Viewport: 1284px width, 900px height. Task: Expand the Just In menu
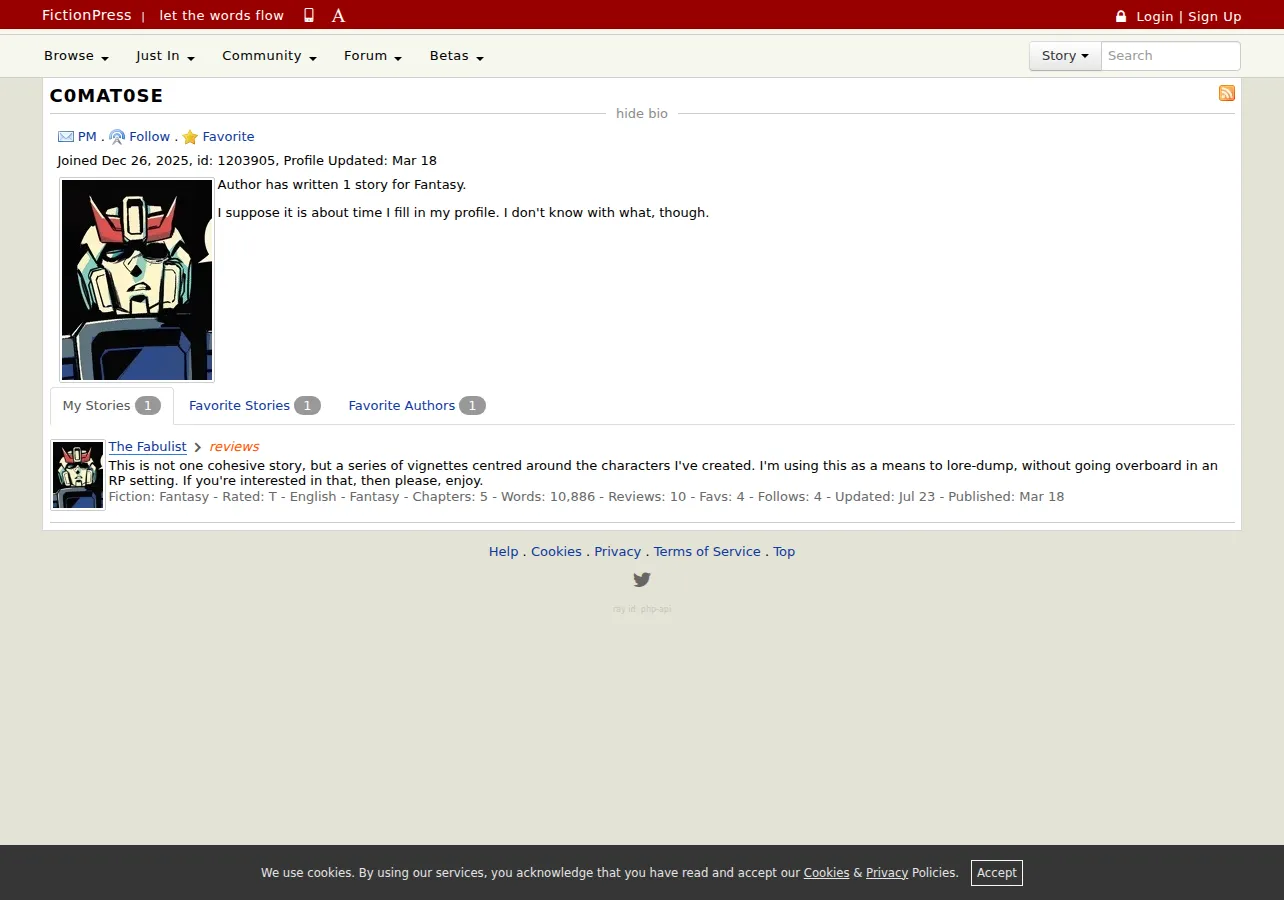pos(165,56)
